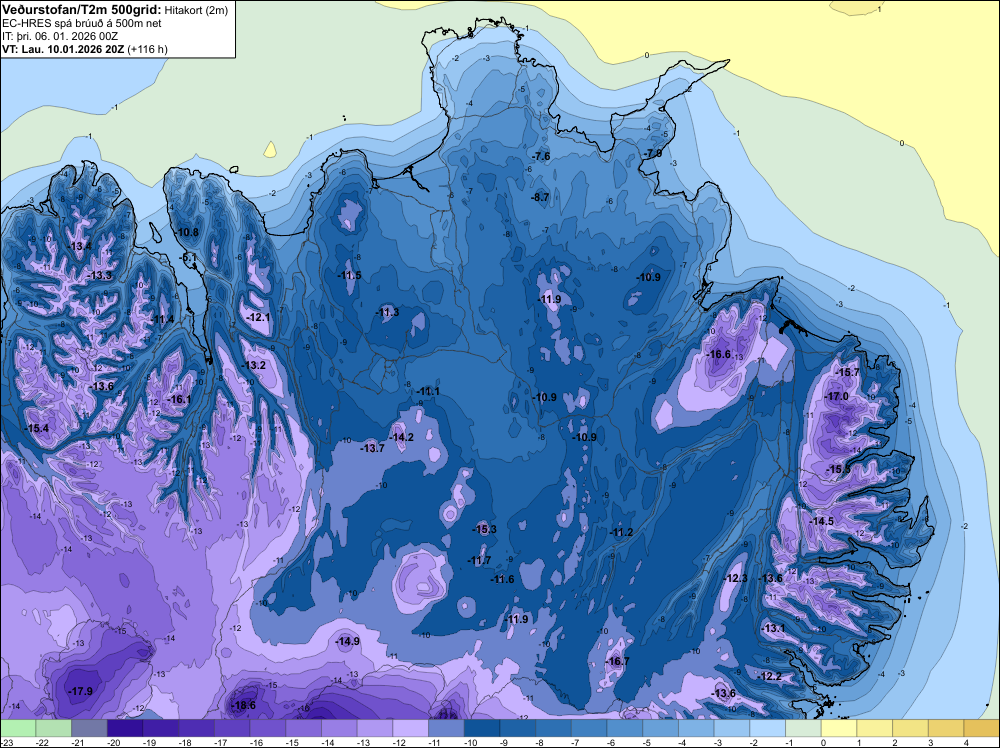1000x748 pixels.
Task: Click the -15.4 temperature value on the map
Action: point(37,428)
